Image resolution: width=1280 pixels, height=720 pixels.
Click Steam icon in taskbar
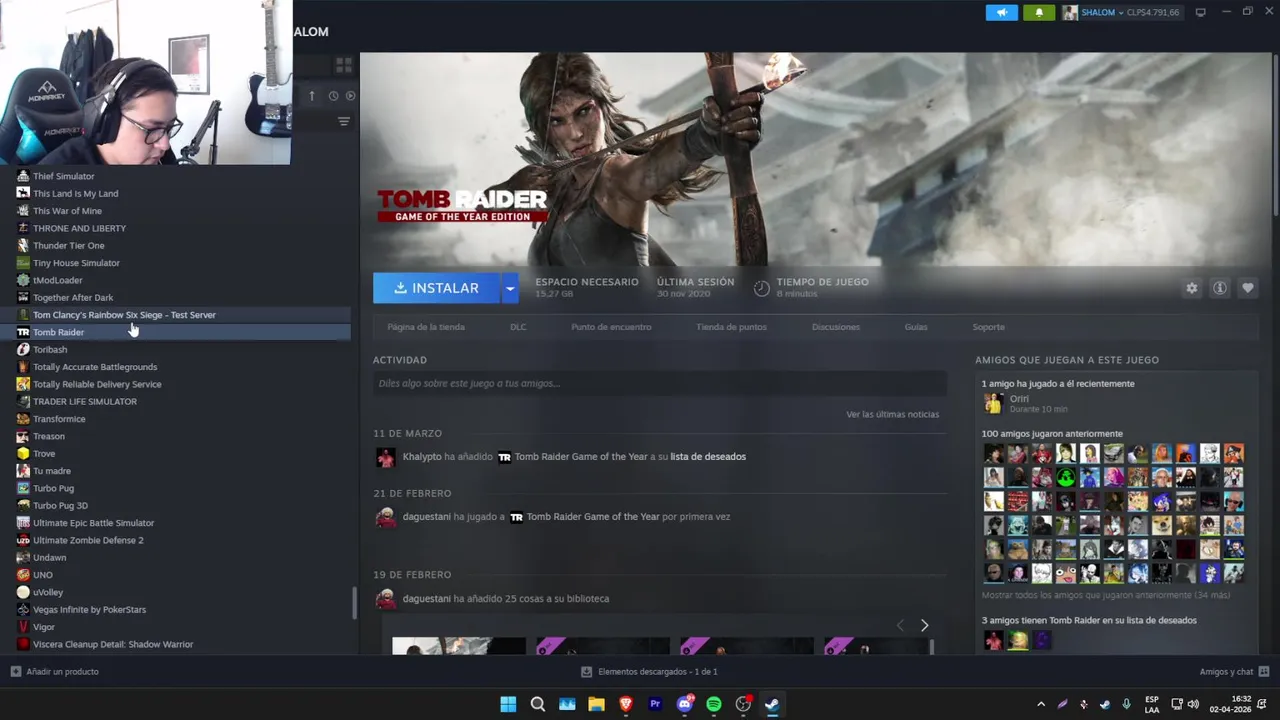tap(772, 704)
